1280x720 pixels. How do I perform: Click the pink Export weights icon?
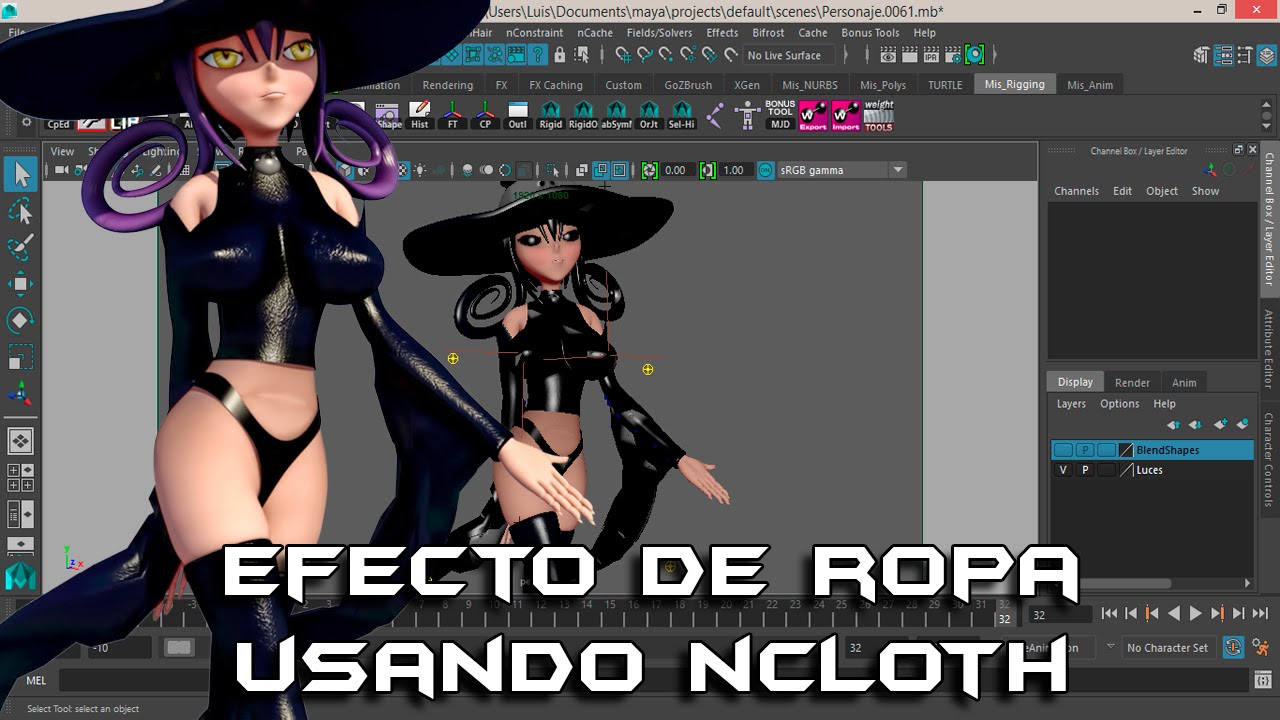(813, 116)
